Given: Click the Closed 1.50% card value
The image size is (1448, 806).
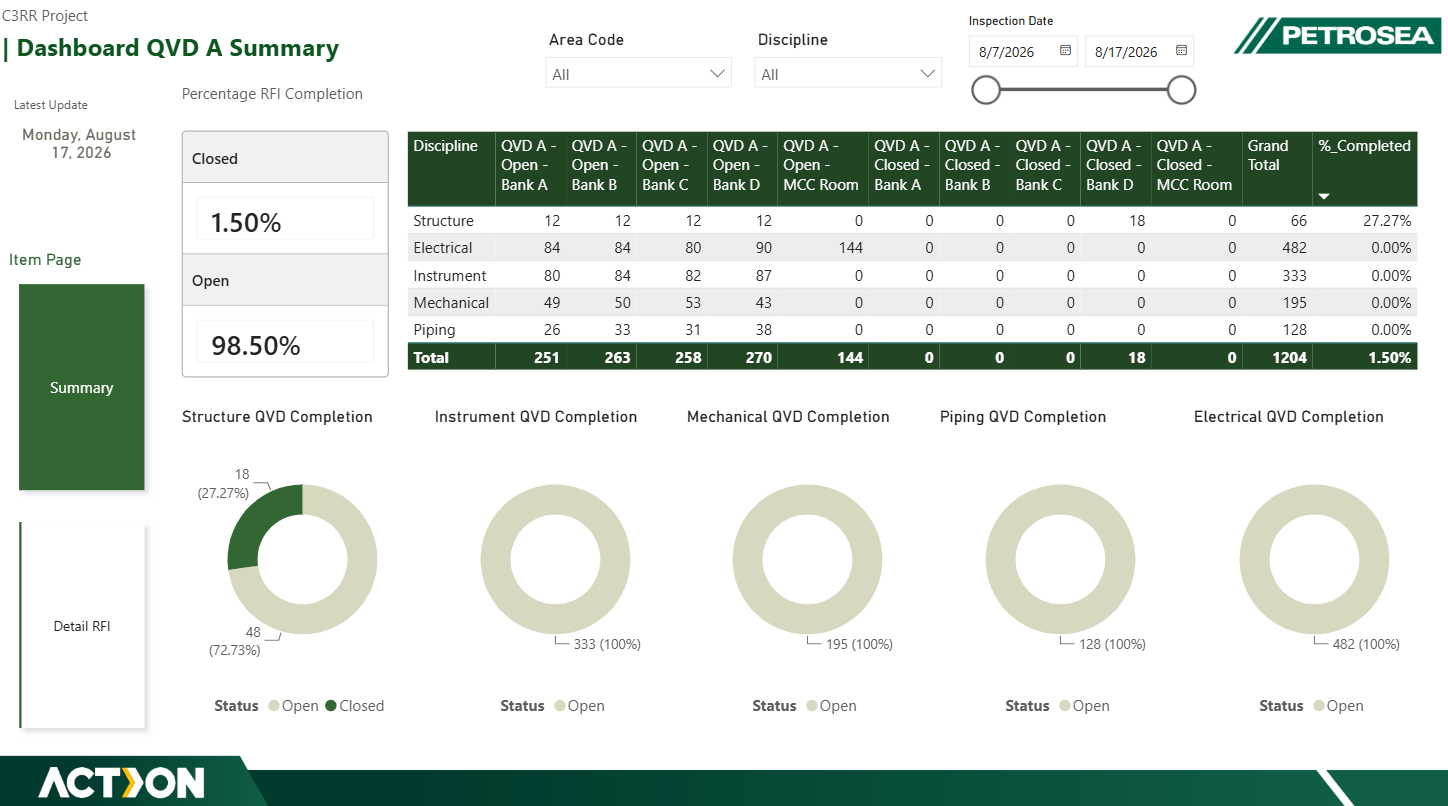Looking at the screenshot, I should (x=246, y=222).
